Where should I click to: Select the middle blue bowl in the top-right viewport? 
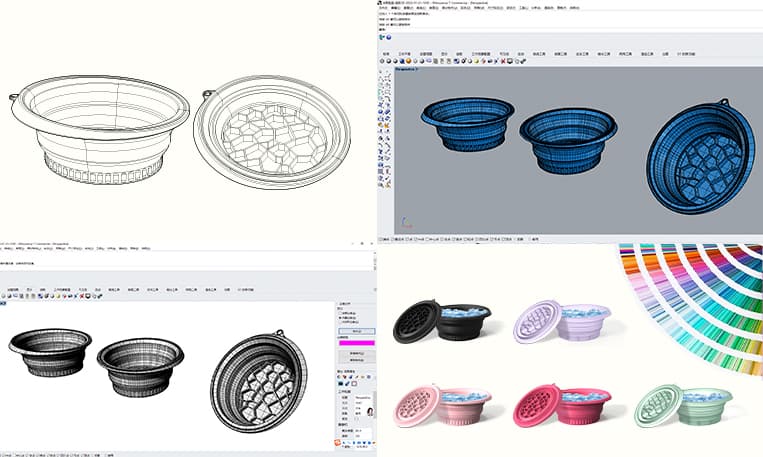[568, 140]
